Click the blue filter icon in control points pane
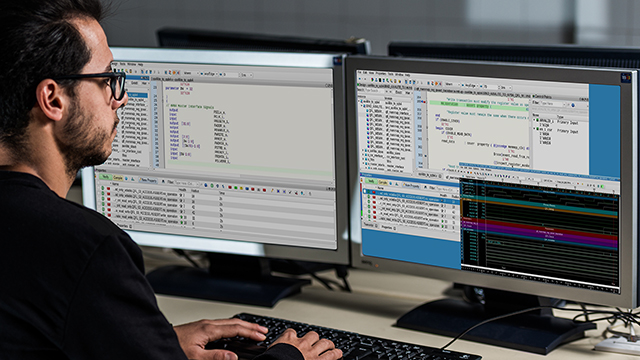The height and width of the screenshot is (360, 640). pyautogui.click(x=573, y=105)
